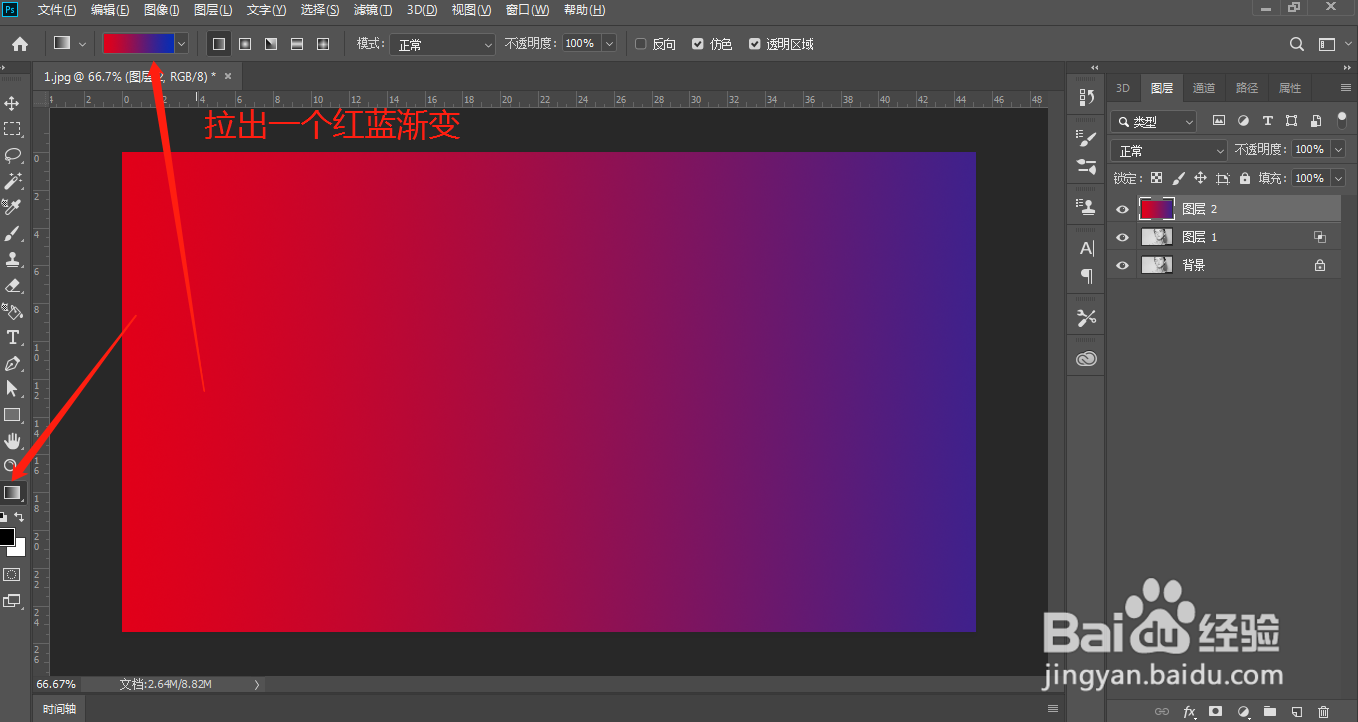Select the Gradient tool in toolbox

click(12, 492)
